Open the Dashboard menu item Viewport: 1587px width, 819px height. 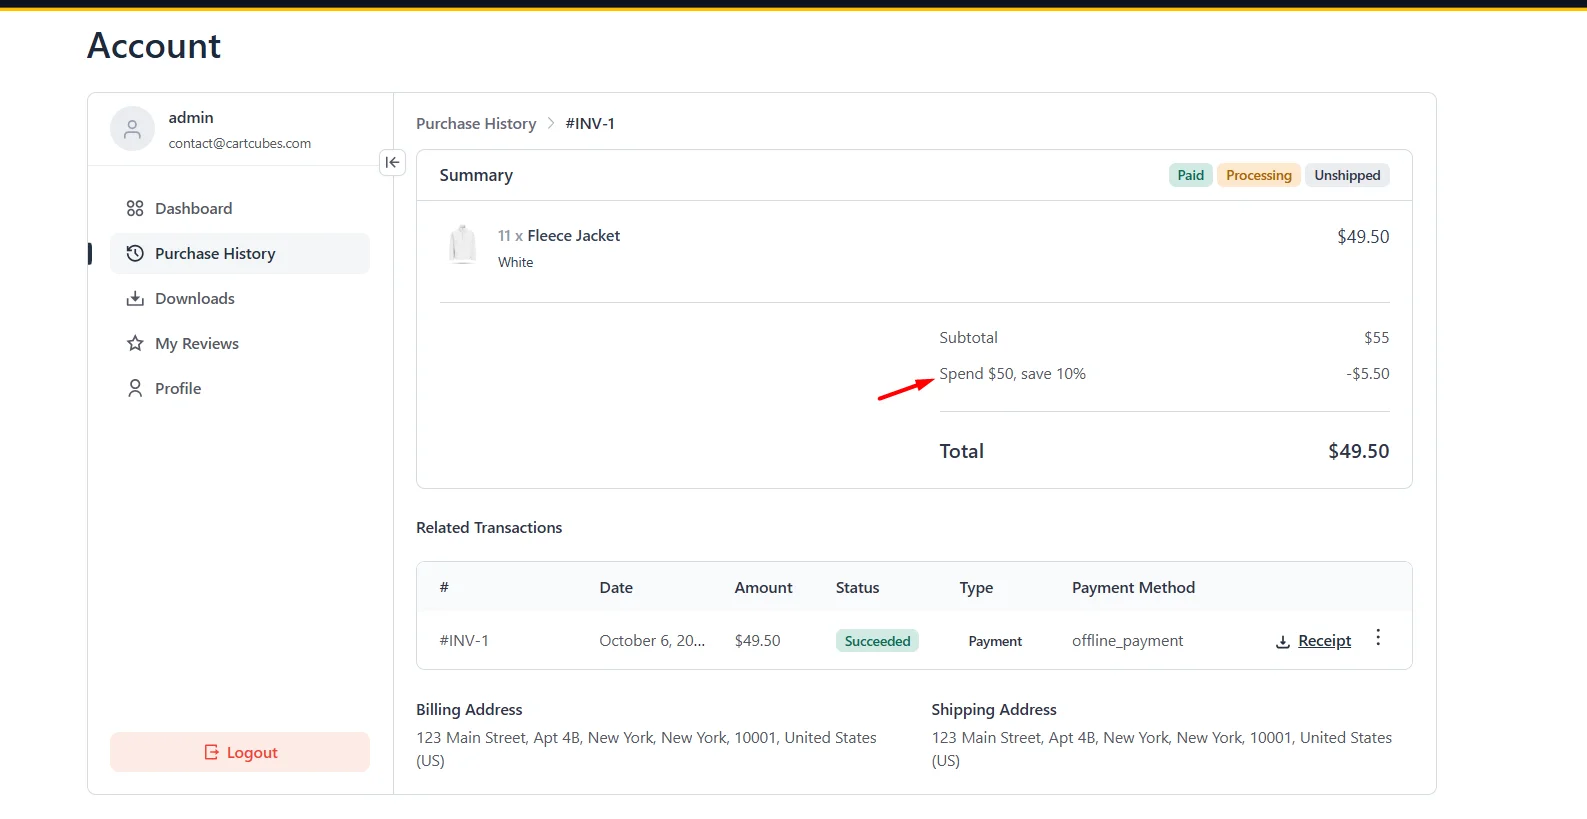(240, 208)
